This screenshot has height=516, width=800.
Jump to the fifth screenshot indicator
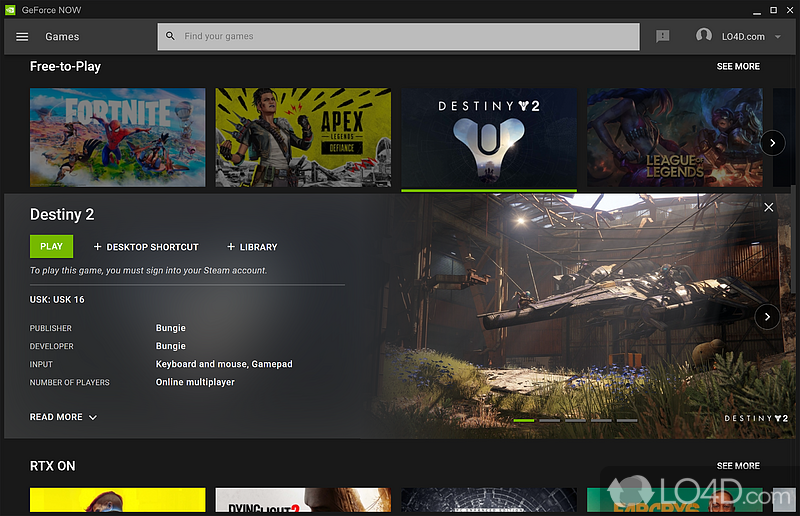[627, 421]
